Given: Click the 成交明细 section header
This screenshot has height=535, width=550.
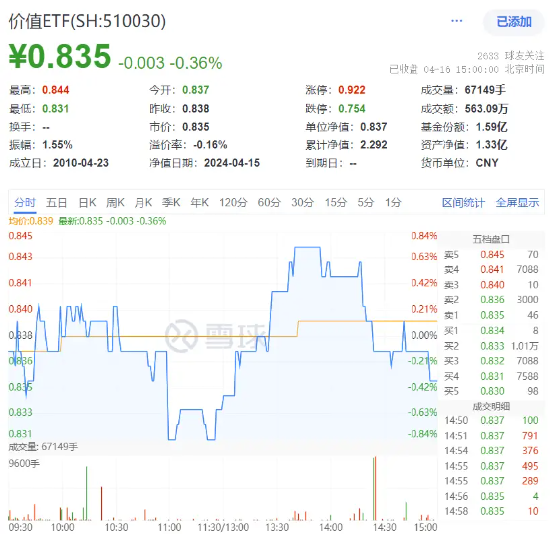Looking at the screenshot, I should (x=491, y=407).
